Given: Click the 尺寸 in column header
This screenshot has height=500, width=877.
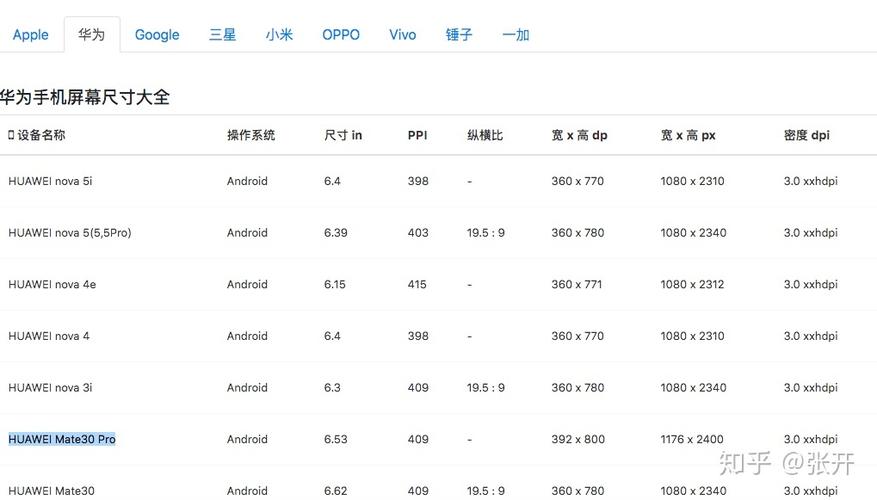Looking at the screenshot, I should pyautogui.click(x=343, y=135).
